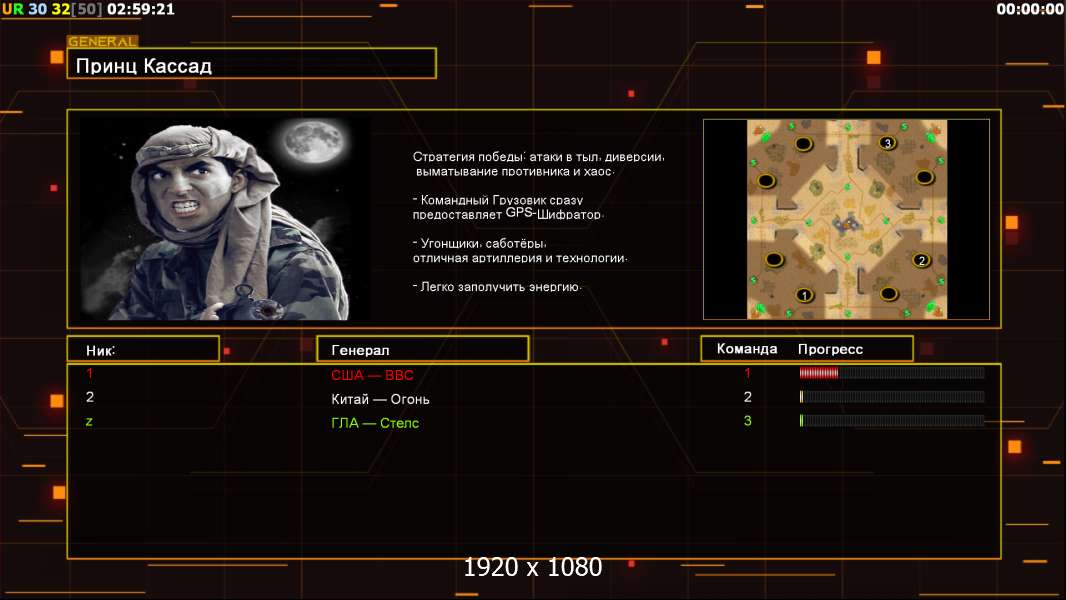Click the red progress bar for США — ВВС
This screenshot has width=1066, height=600.
[892, 372]
